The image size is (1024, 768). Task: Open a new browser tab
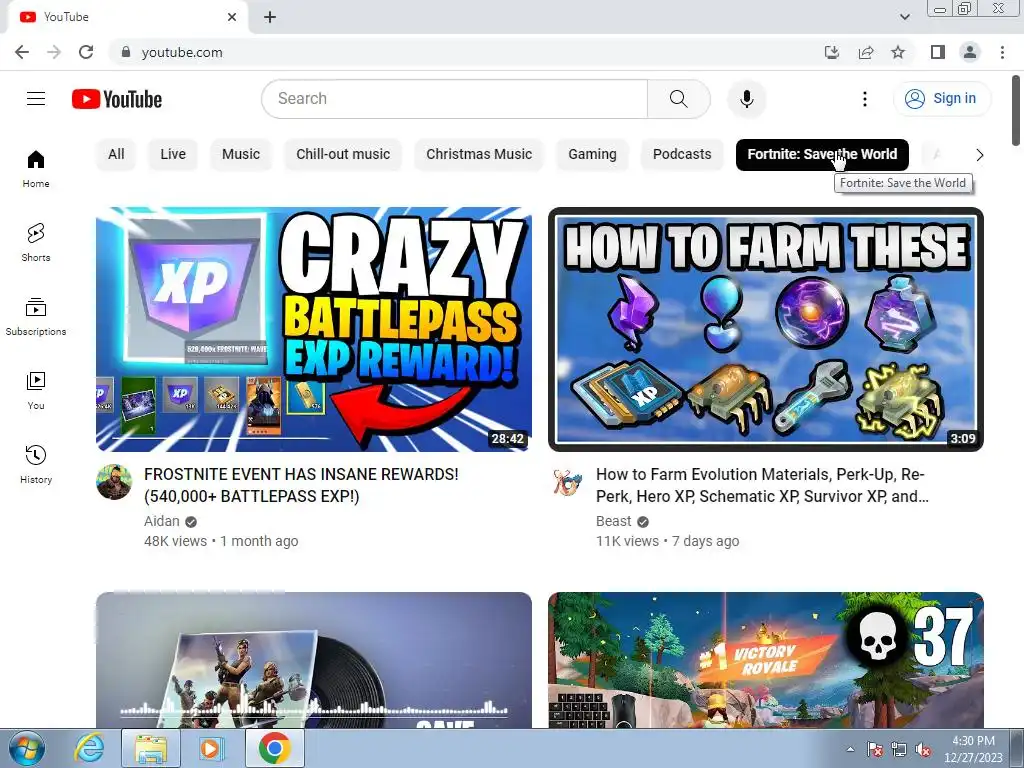(x=270, y=17)
